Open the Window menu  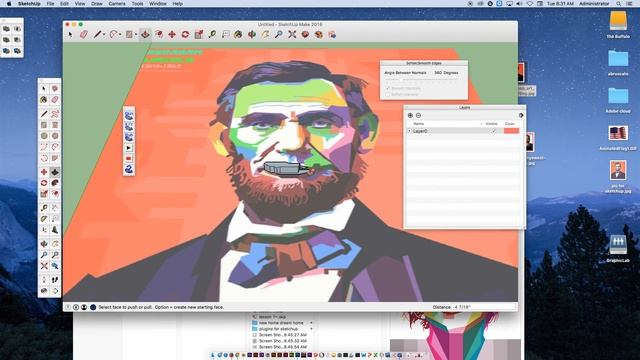click(158, 4)
